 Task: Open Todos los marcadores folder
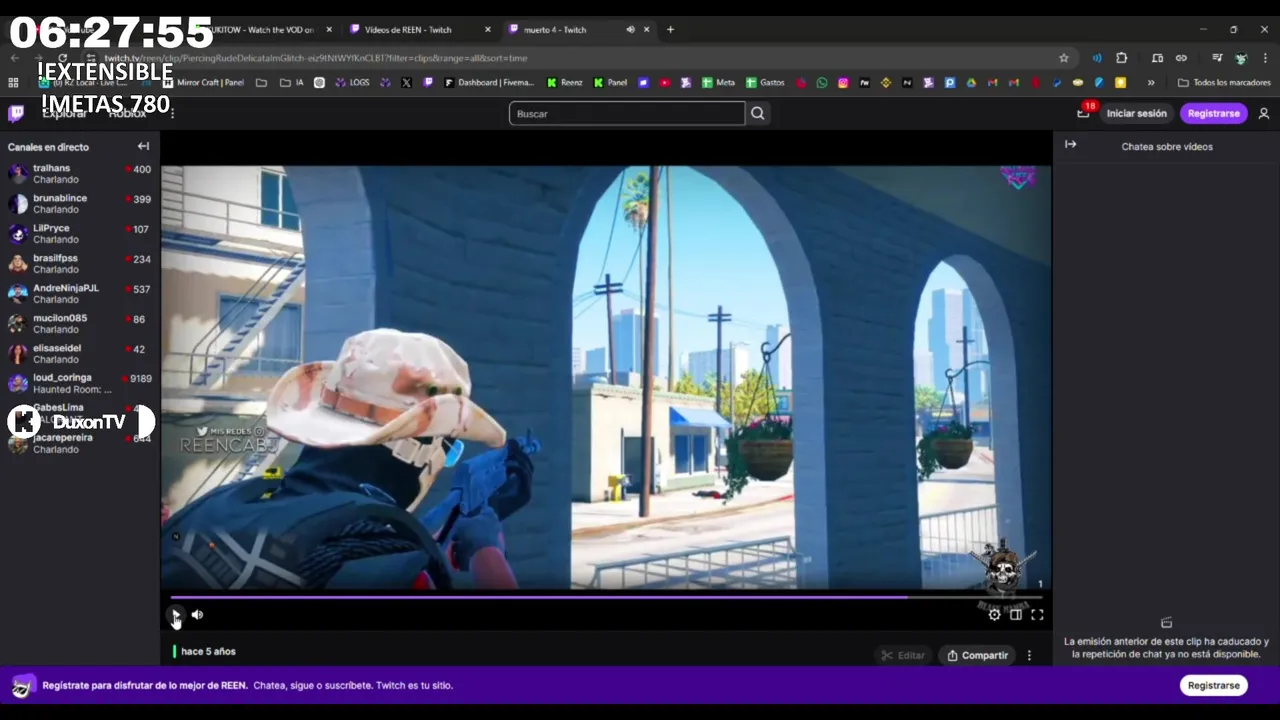pyautogui.click(x=1224, y=83)
